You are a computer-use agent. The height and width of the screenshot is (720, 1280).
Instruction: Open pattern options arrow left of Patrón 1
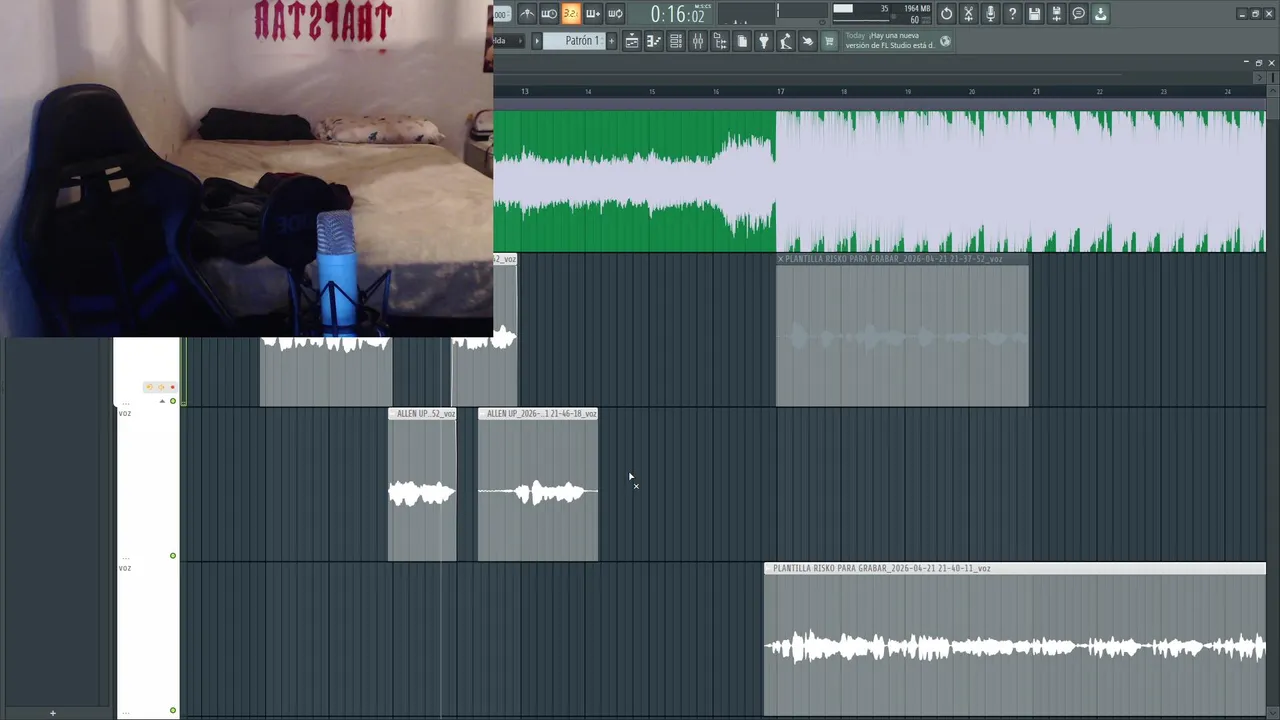click(x=537, y=41)
